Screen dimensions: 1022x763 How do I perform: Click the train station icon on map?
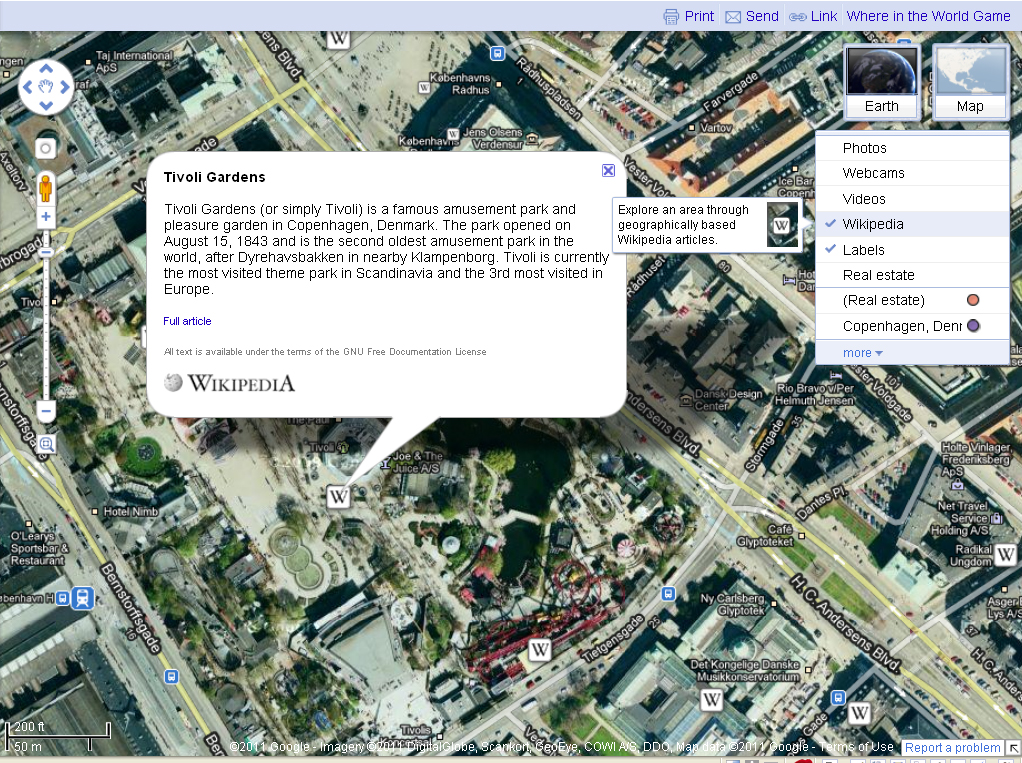point(81,598)
